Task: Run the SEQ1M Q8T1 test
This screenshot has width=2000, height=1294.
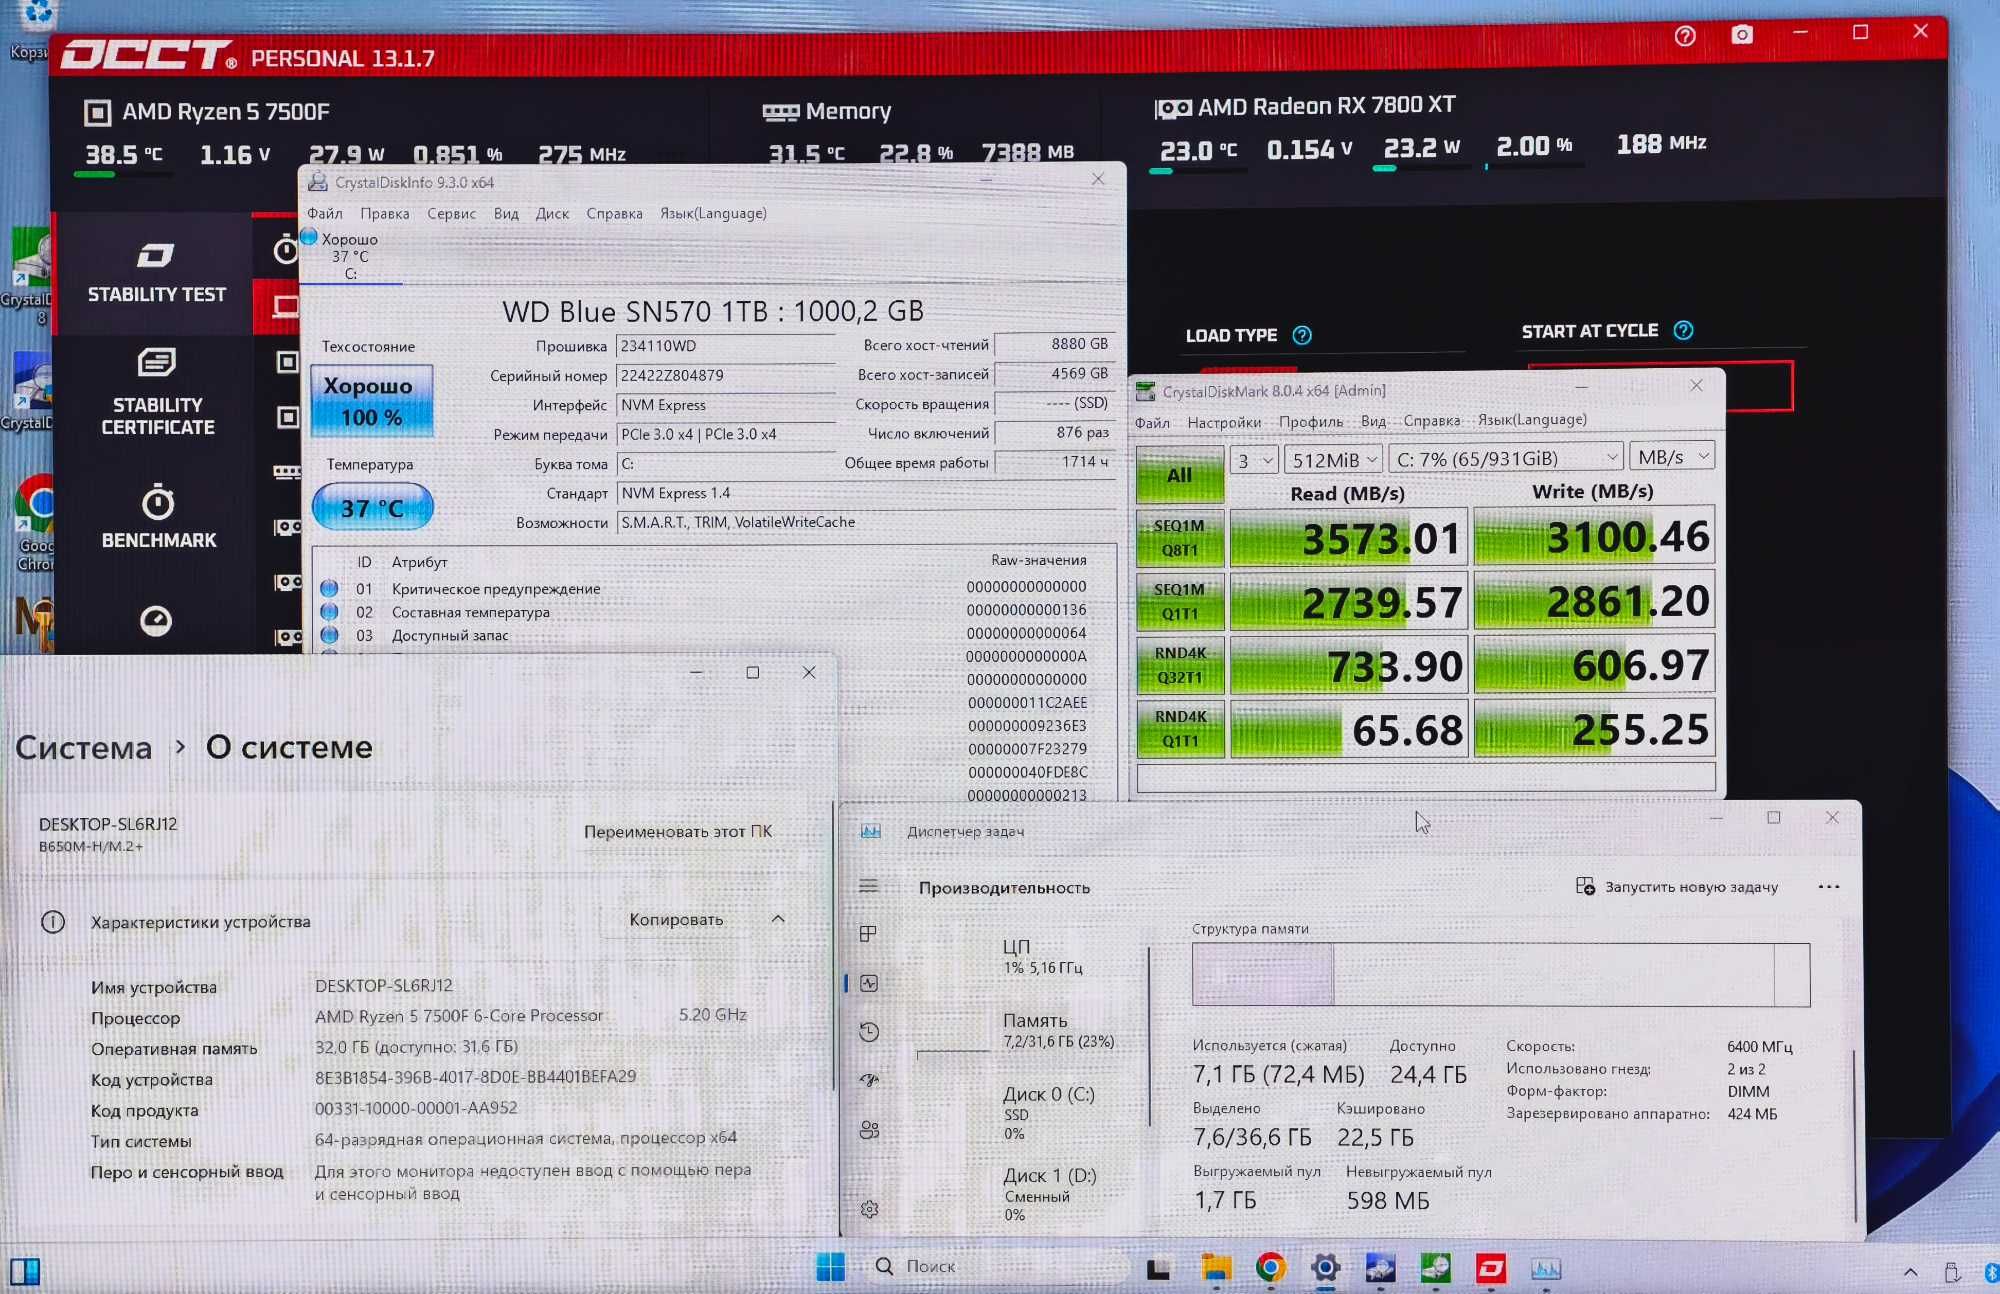Action: 1180,538
